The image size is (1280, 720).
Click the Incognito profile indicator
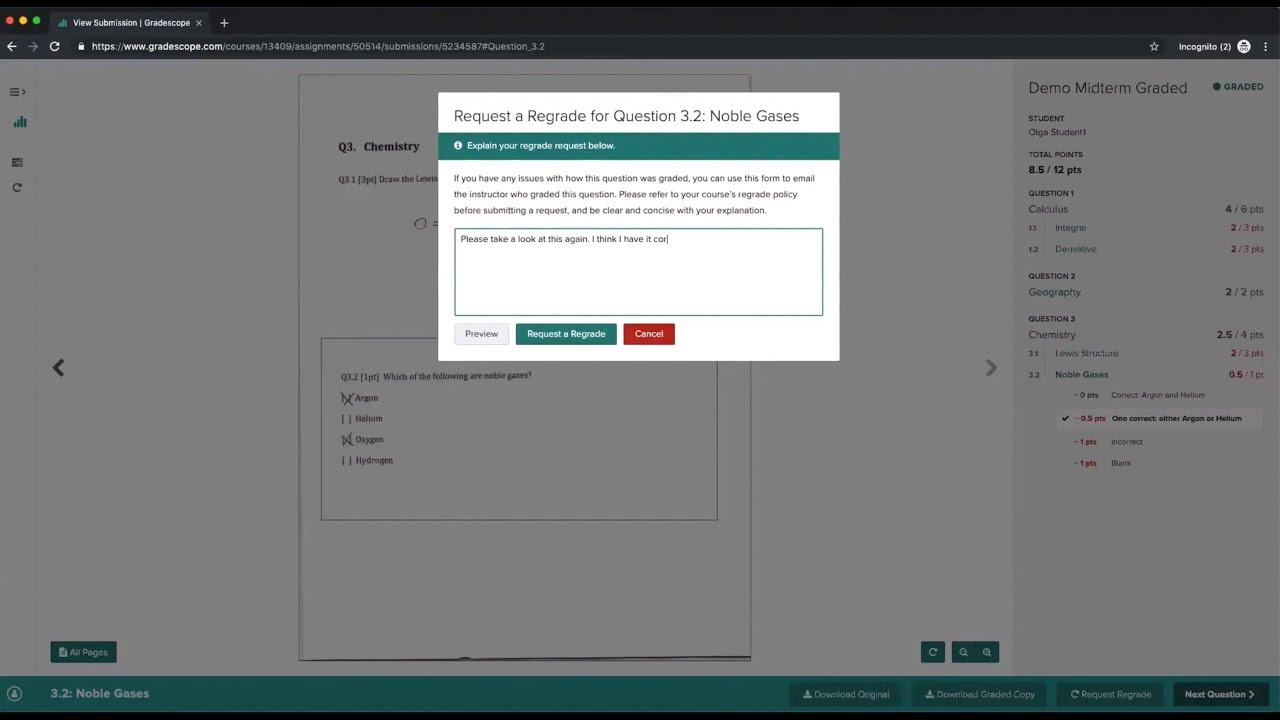pyautogui.click(x=1214, y=46)
